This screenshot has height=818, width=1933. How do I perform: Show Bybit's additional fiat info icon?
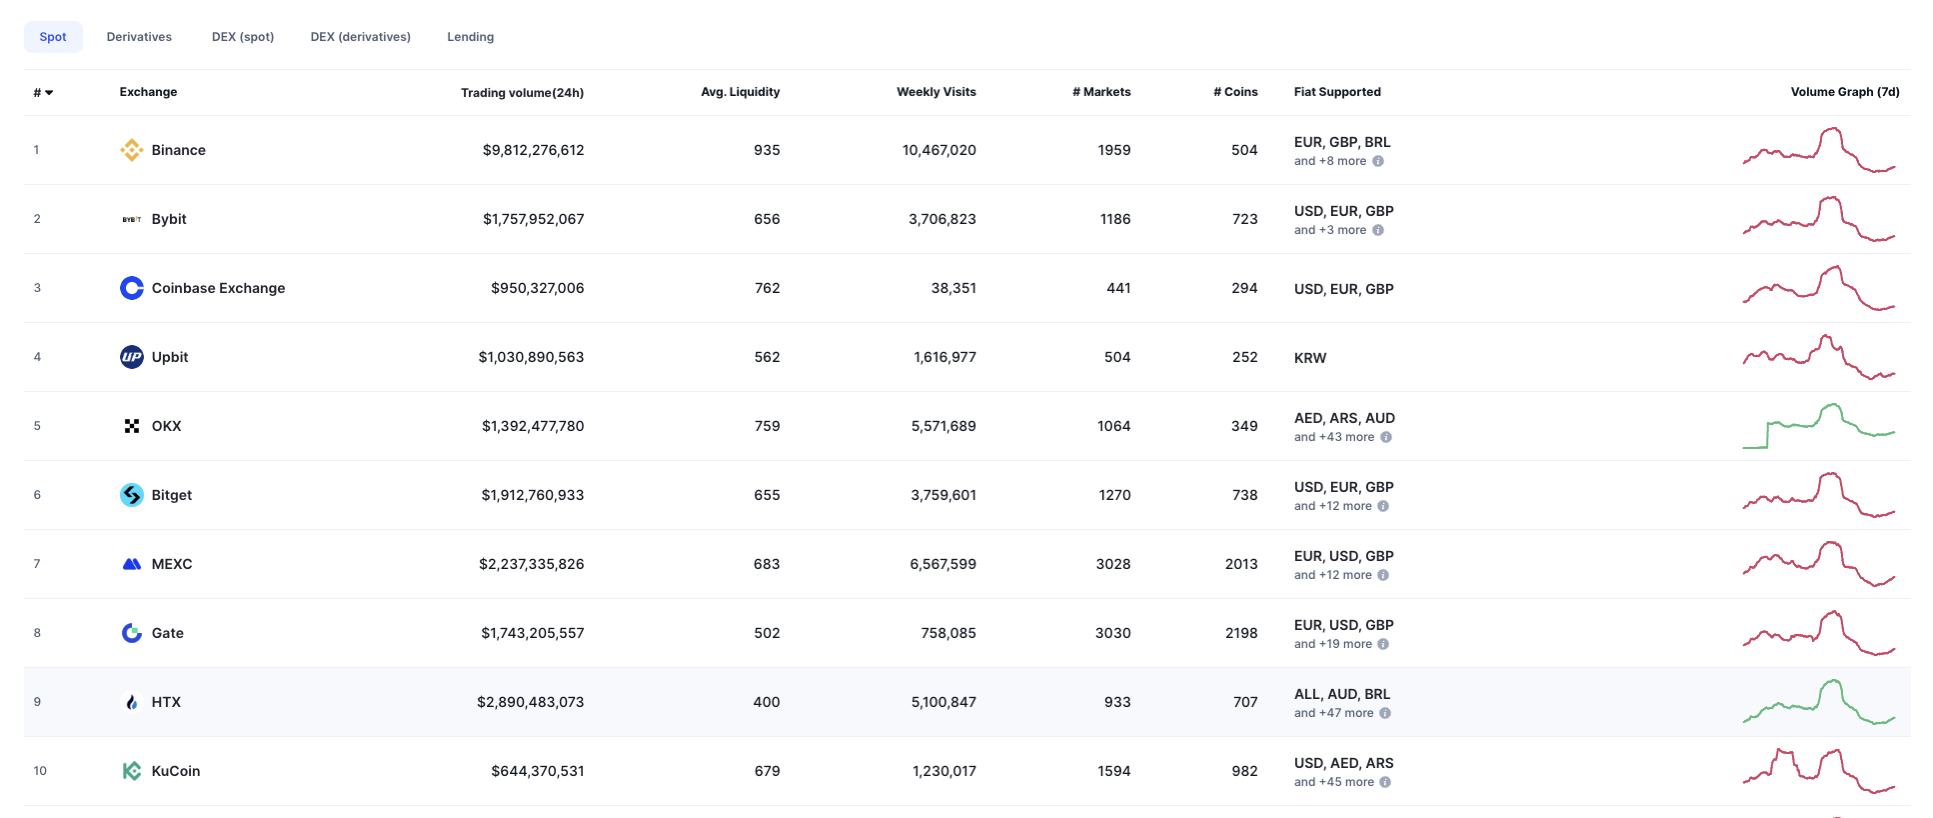coord(1378,230)
